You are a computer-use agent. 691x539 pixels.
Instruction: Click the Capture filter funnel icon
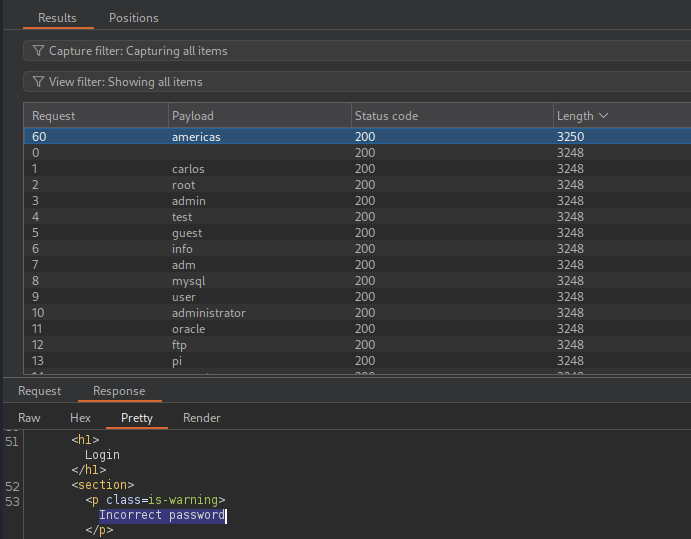(38, 51)
